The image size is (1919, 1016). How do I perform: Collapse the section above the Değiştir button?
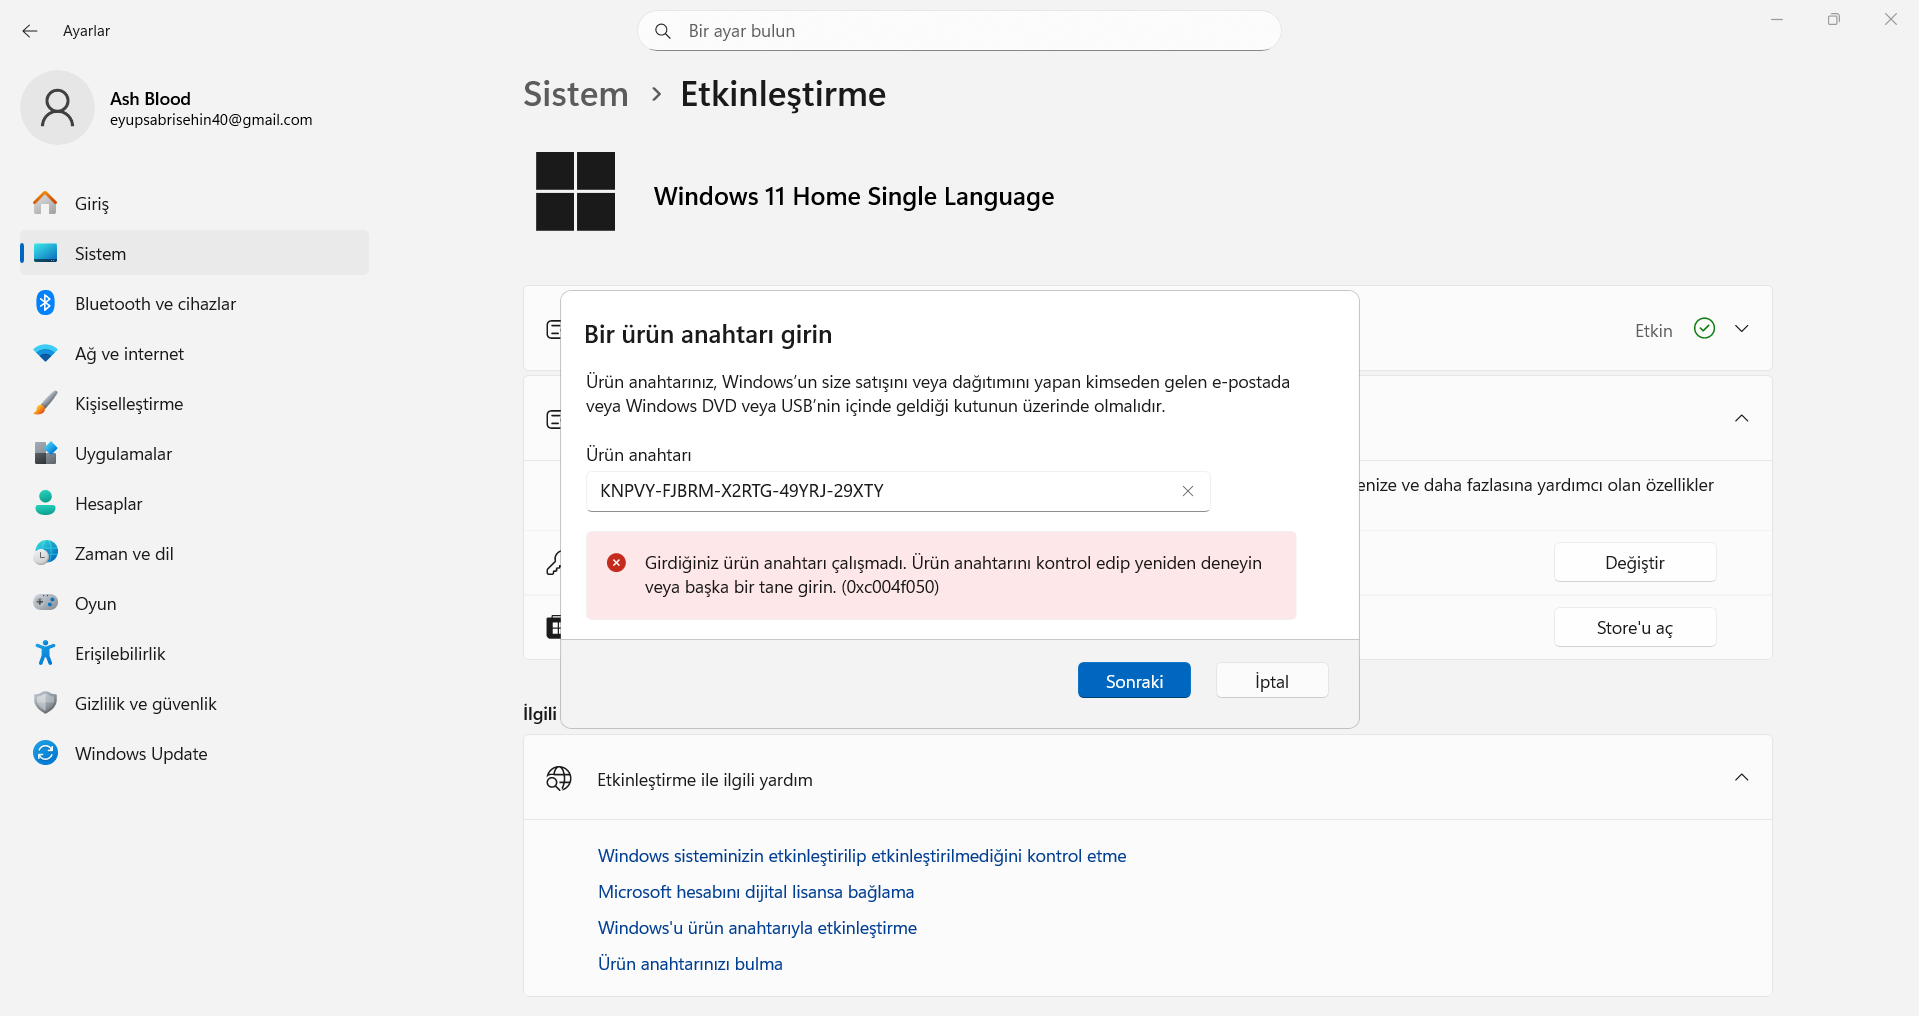pos(1742,418)
